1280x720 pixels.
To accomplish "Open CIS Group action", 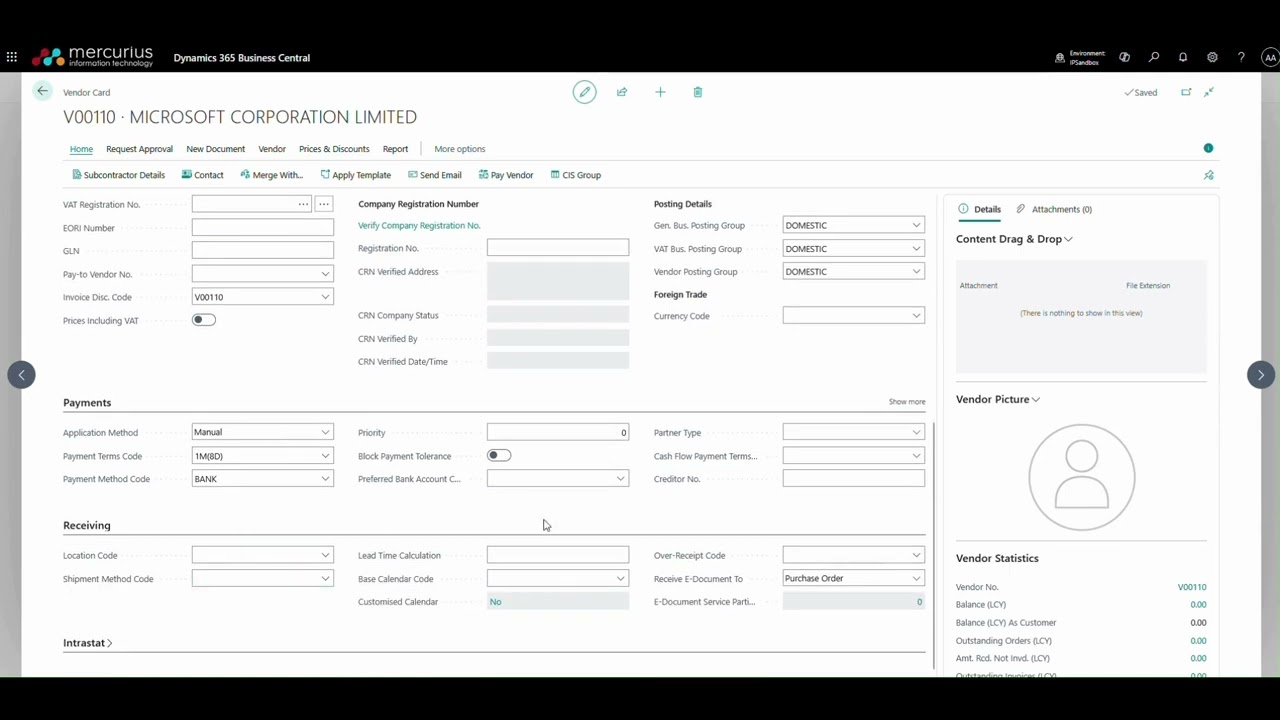I will coord(576,175).
